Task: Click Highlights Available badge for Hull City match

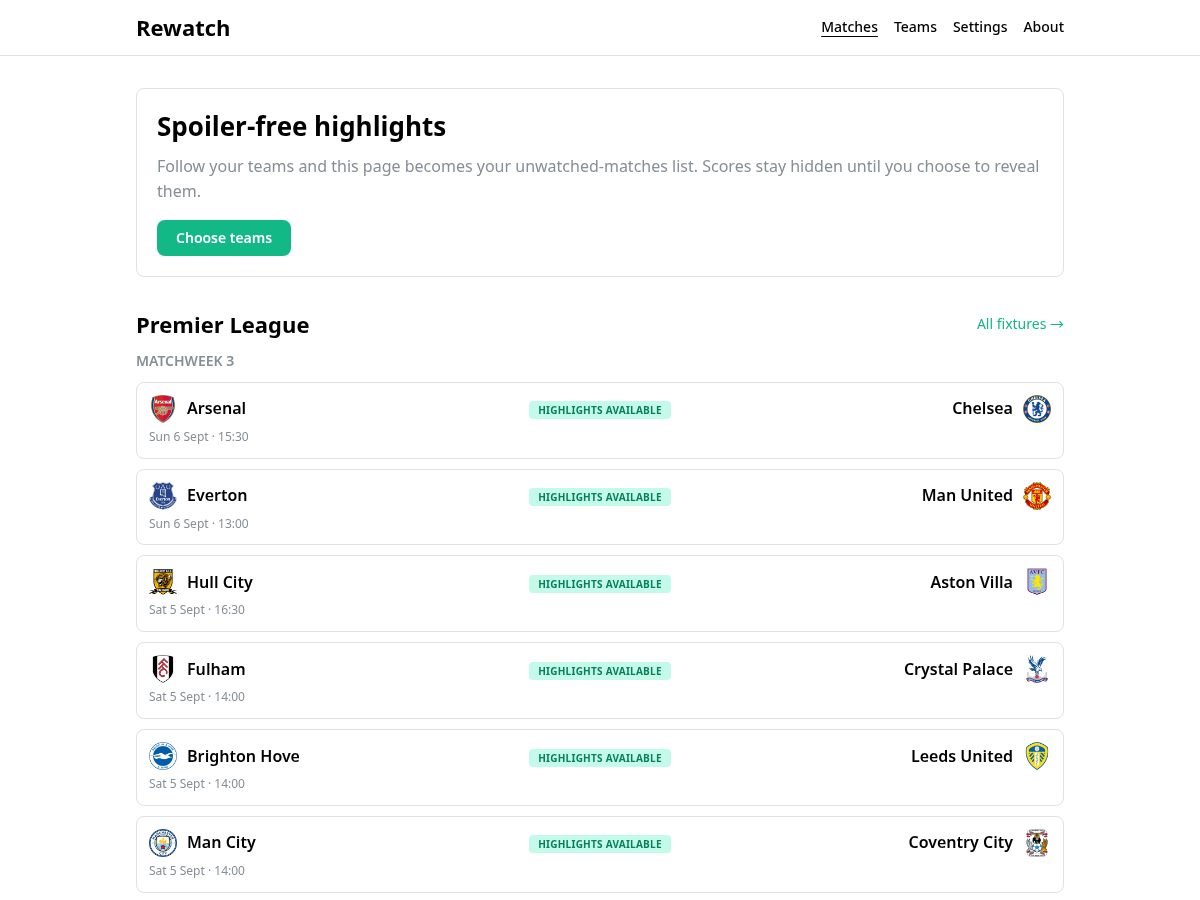Action: coord(600,584)
